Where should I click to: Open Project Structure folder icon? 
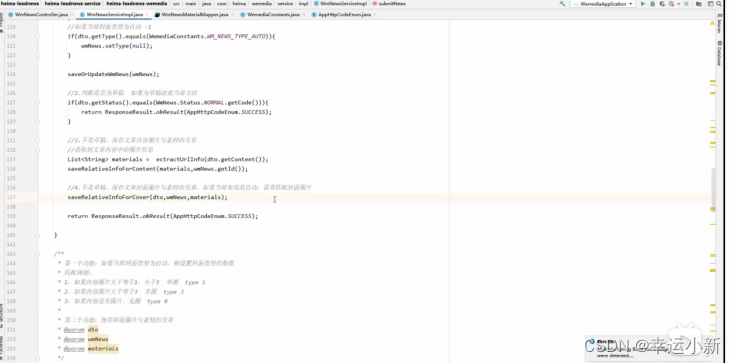pos(699,4)
